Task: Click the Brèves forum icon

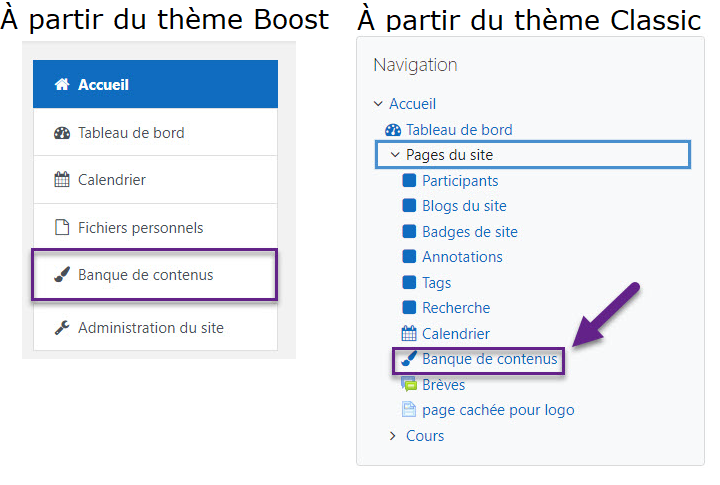Action: tap(409, 384)
